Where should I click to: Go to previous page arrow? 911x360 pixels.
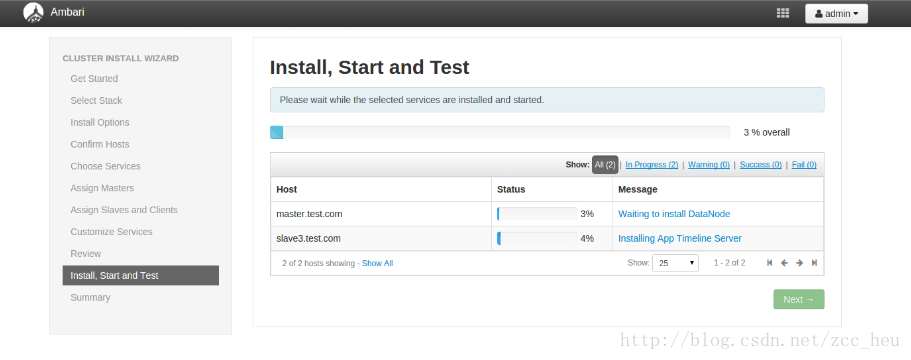tap(784, 263)
